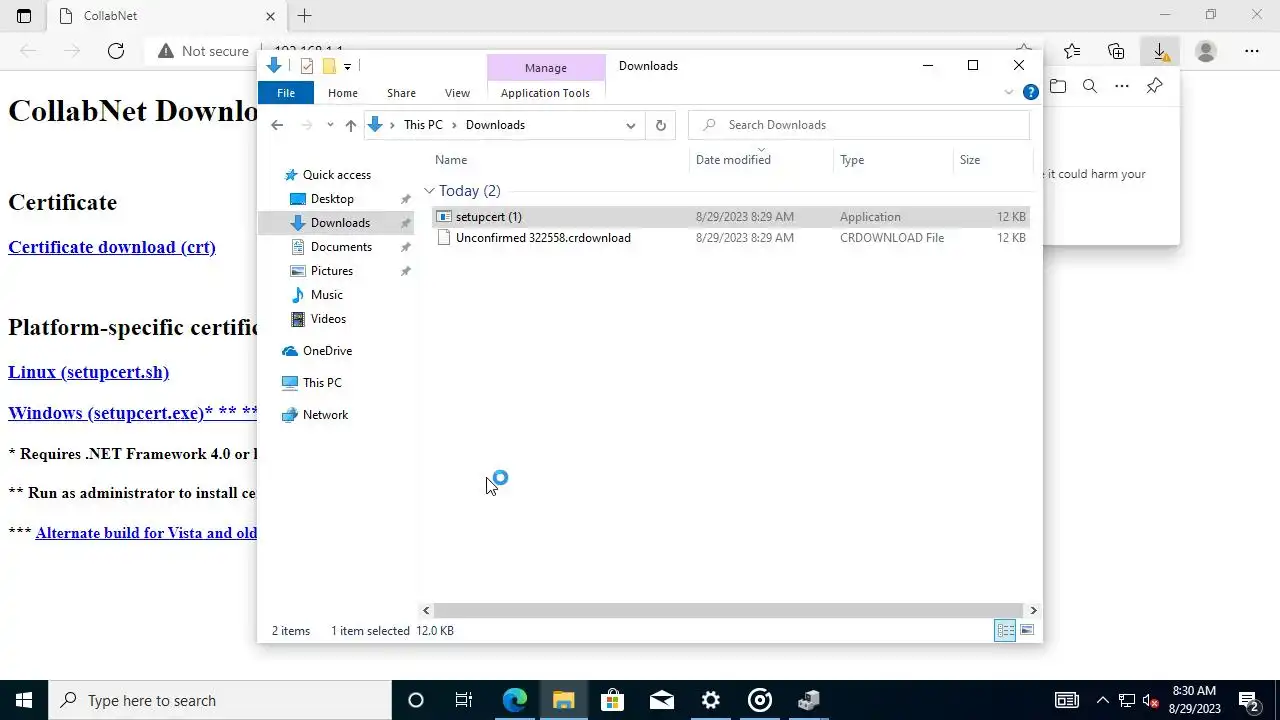Search downloads in Edge downloads panel

(1090, 87)
